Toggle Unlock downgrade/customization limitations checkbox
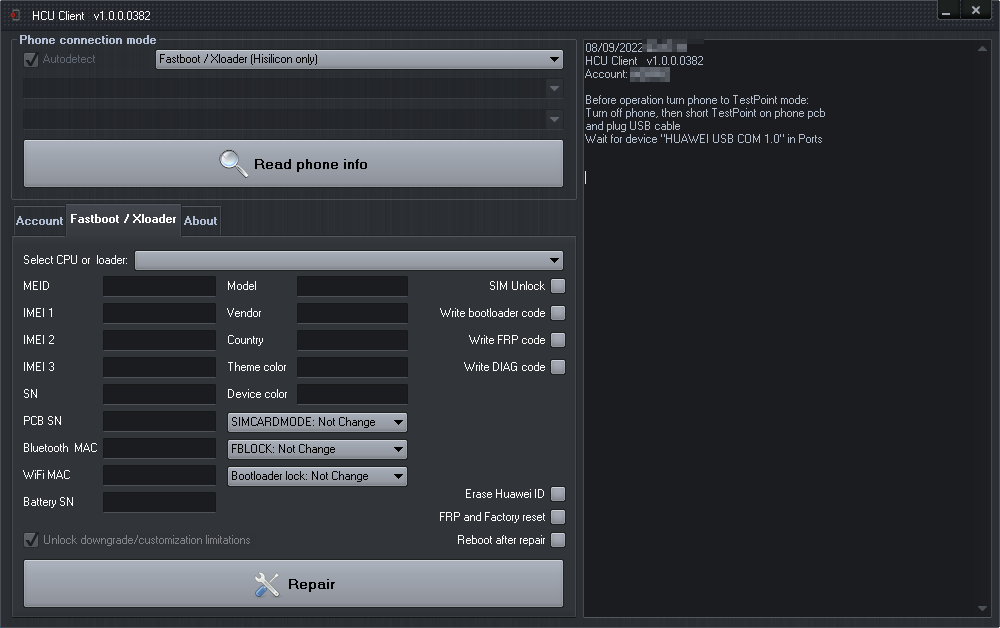This screenshot has width=1000, height=628. [x=31, y=540]
